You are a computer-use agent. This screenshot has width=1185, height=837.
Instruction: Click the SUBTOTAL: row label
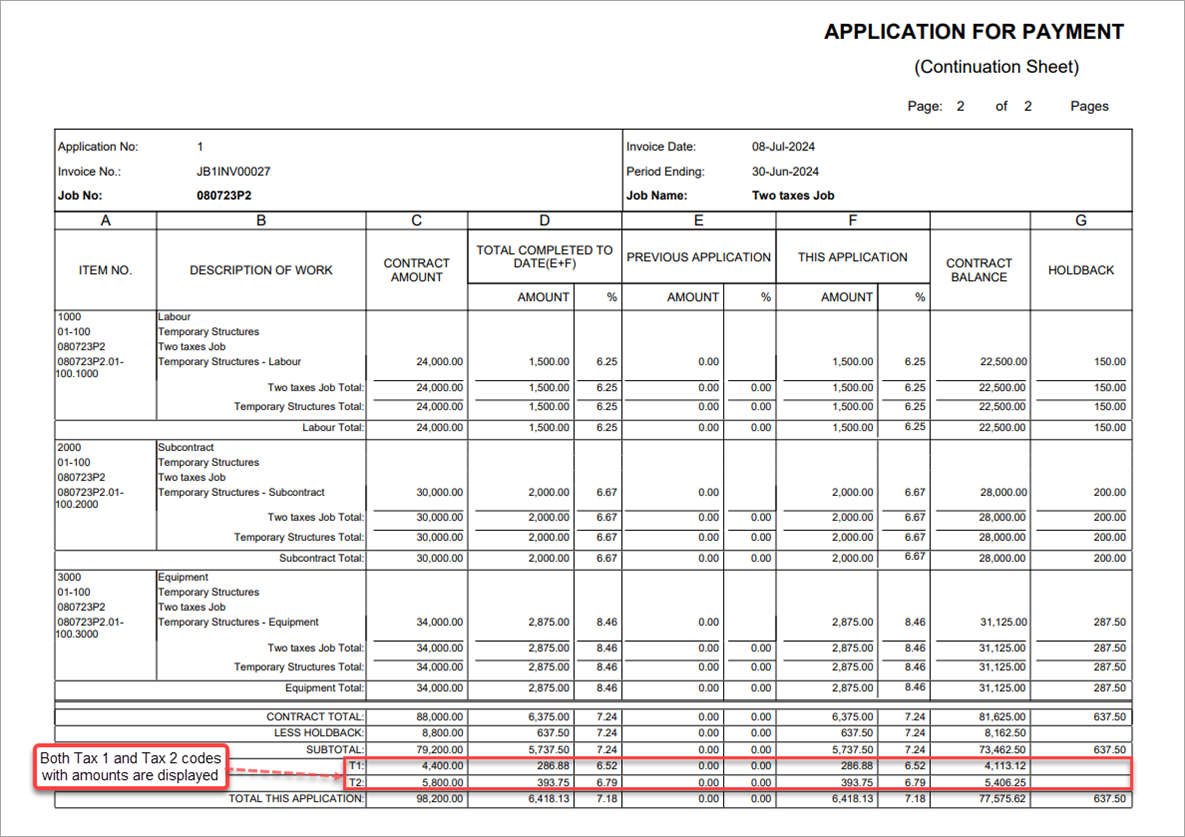[335, 750]
